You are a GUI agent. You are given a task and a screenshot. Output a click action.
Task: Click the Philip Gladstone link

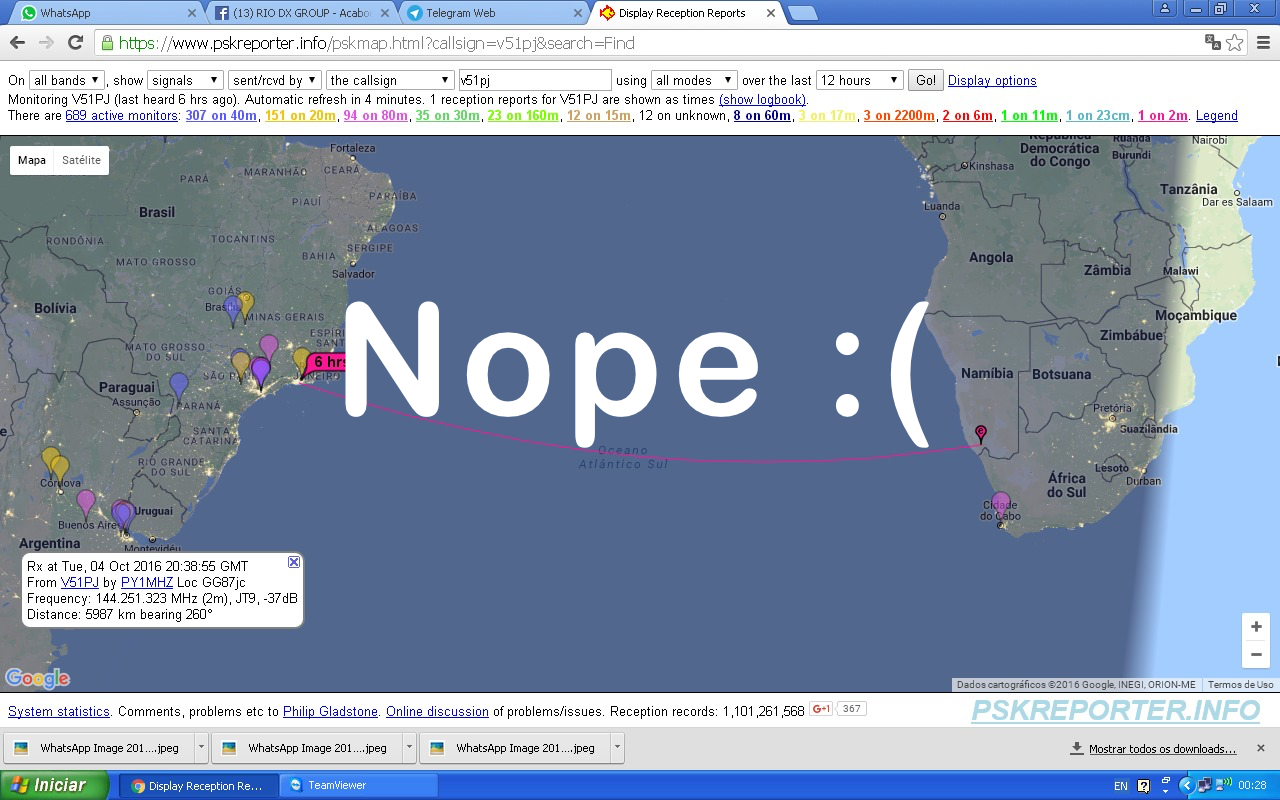[330, 712]
